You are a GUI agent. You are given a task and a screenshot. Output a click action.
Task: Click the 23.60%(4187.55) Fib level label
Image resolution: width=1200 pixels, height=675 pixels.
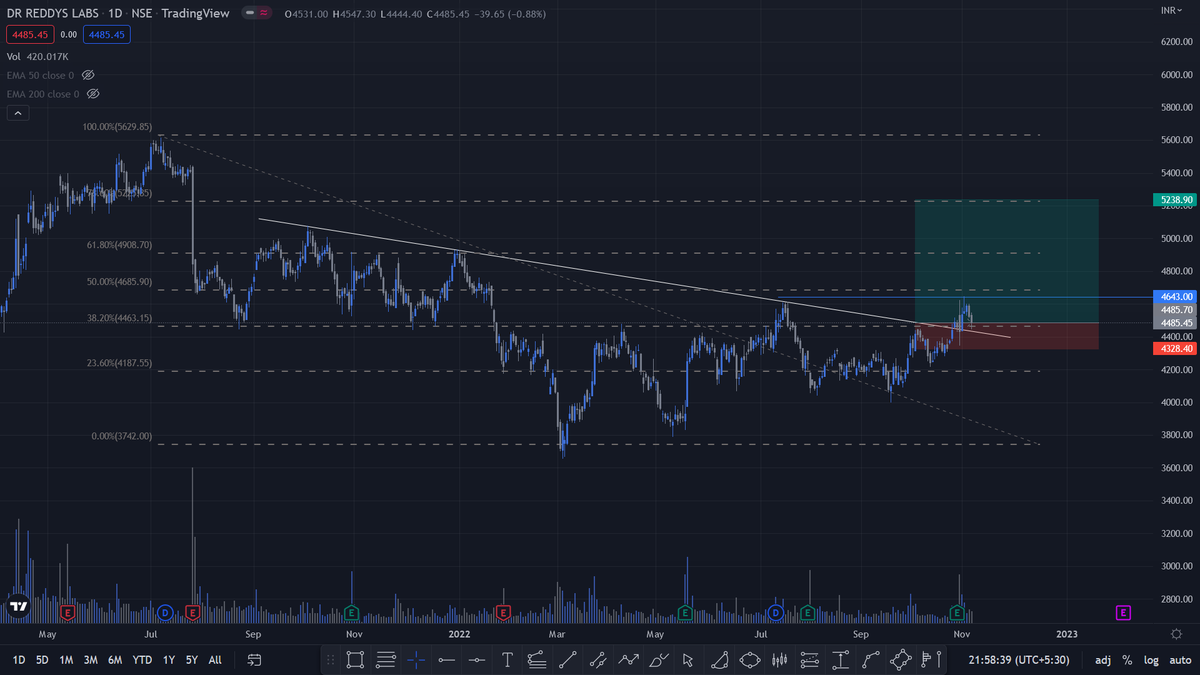pos(120,363)
